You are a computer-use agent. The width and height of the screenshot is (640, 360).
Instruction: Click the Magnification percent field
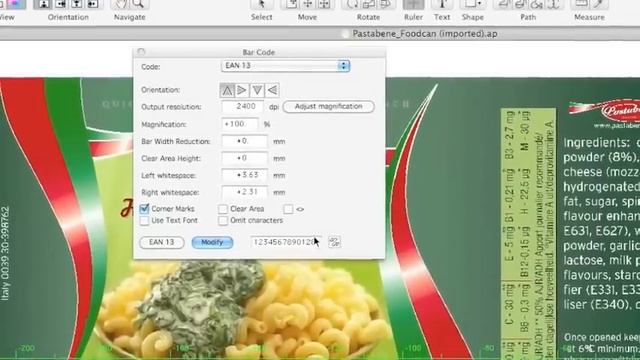tap(240, 124)
